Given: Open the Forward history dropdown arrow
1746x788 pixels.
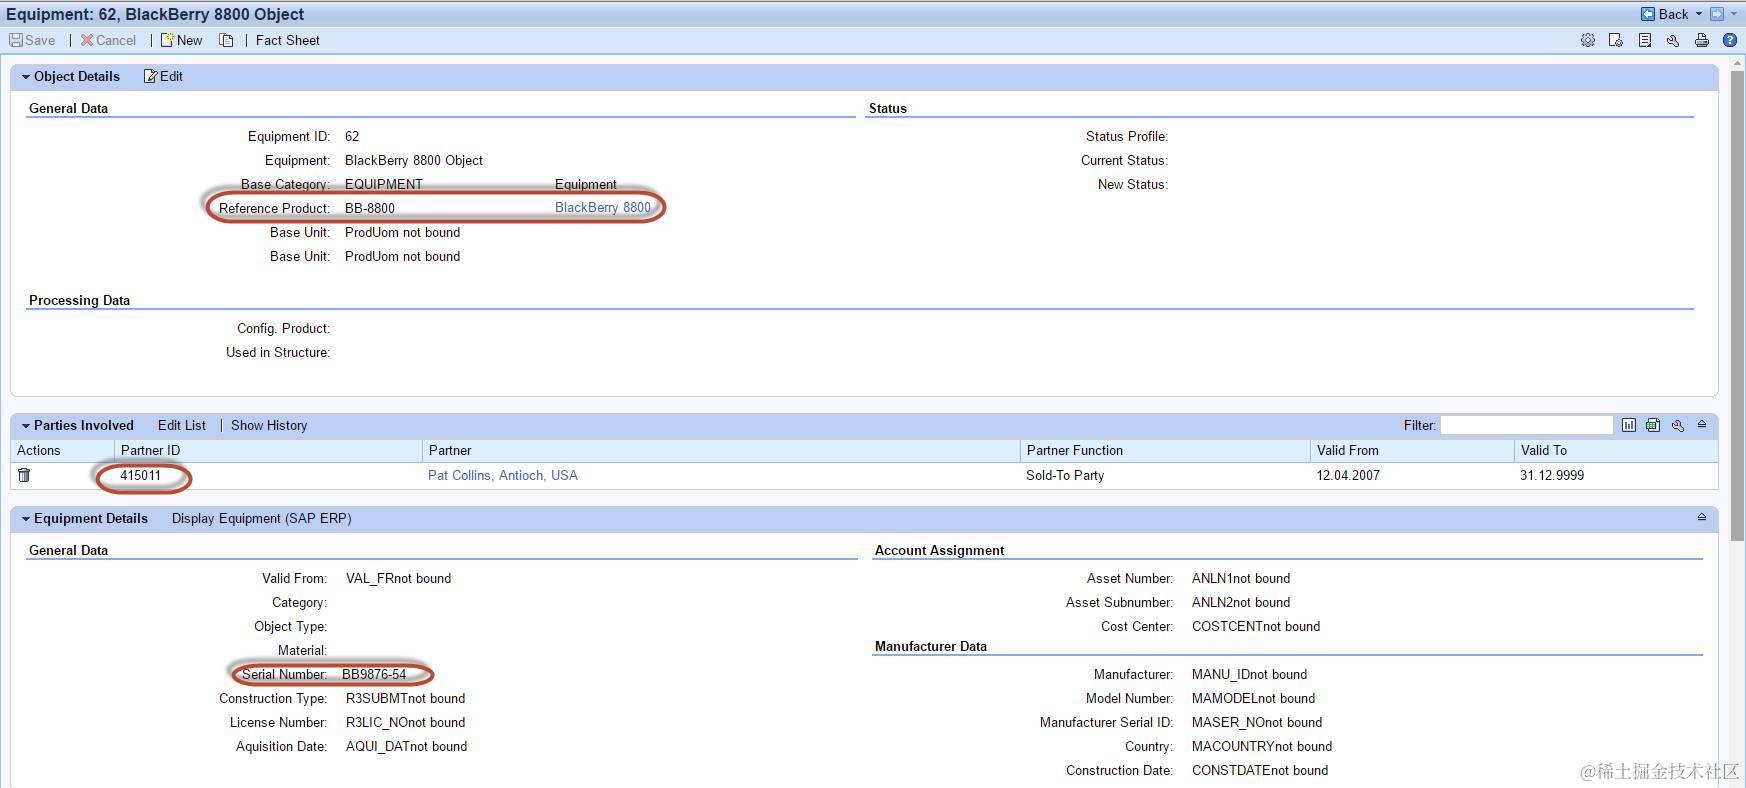Looking at the screenshot, I should pyautogui.click(x=1734, y=14).
